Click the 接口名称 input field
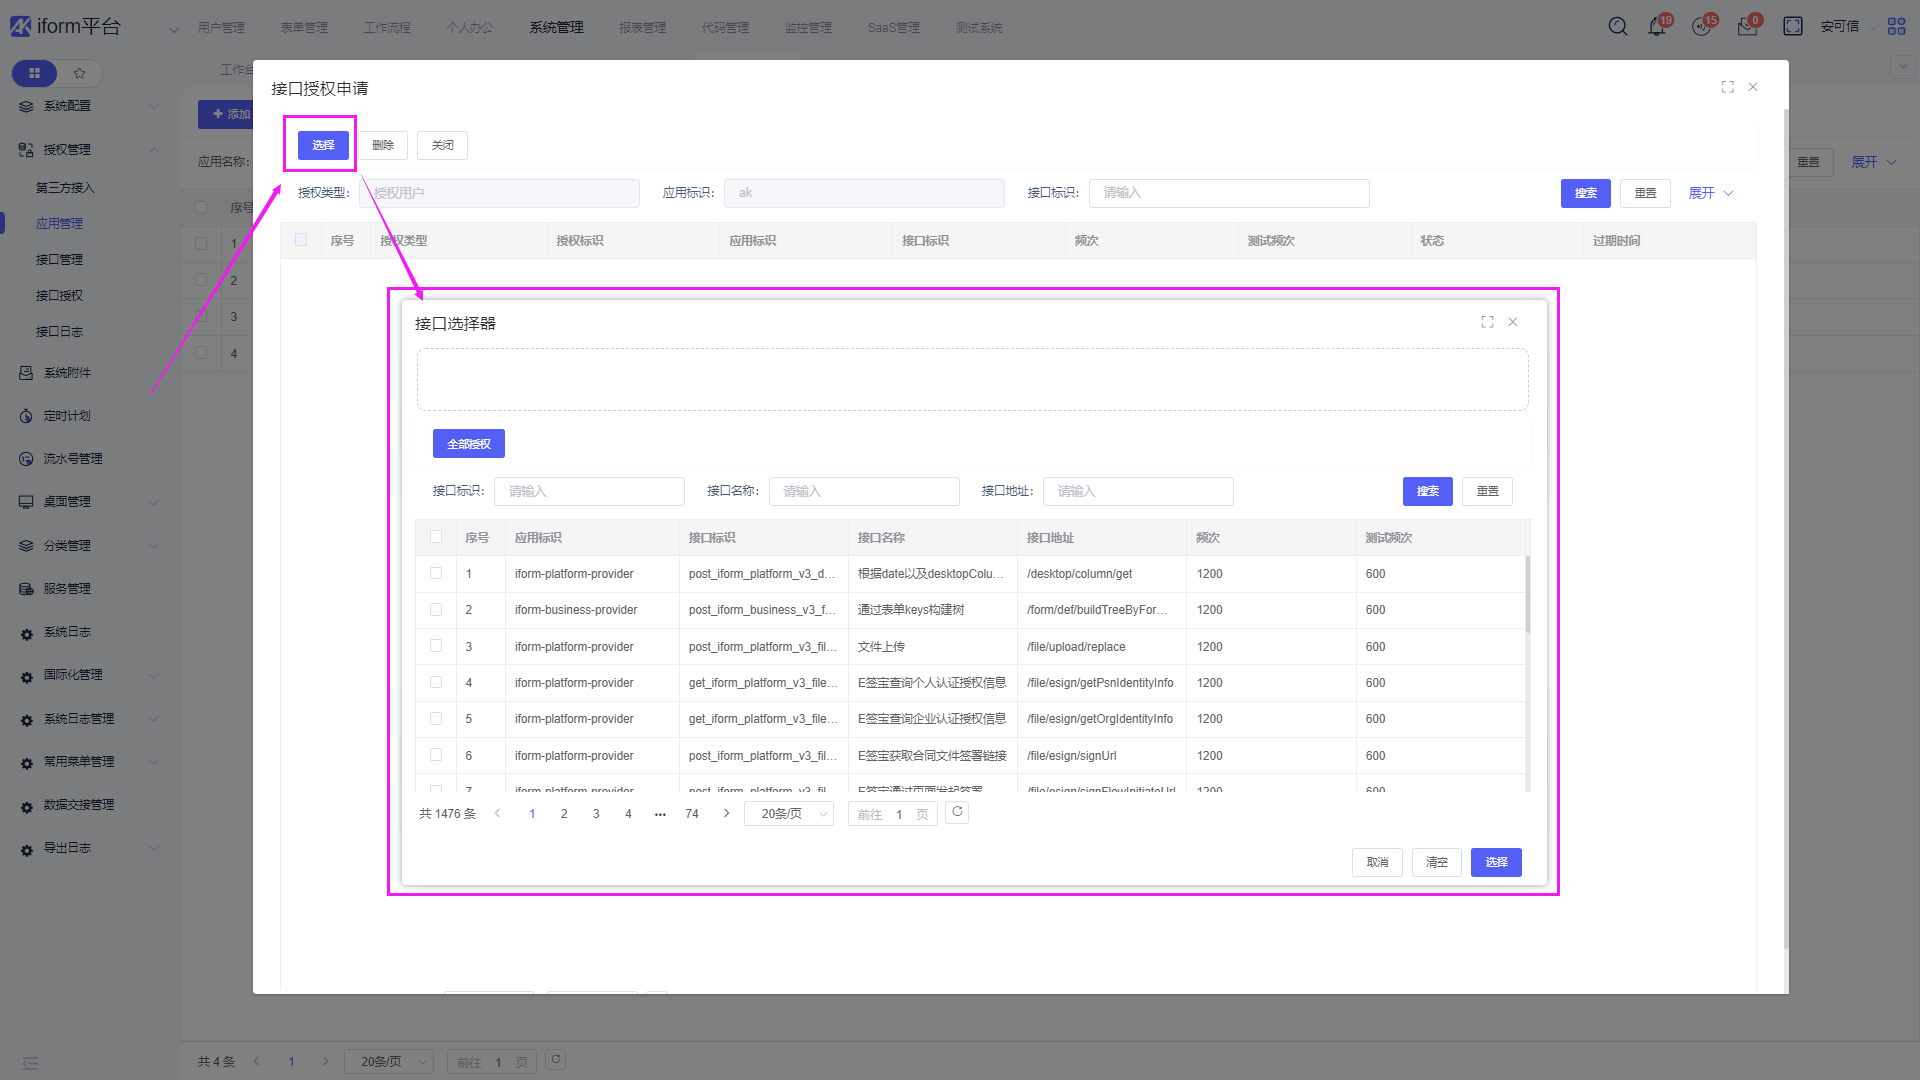The width and height of the screenshot is (1920, 1080). [x=864, y=491]
